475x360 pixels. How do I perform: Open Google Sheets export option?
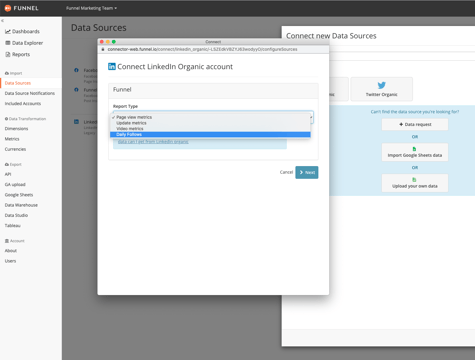(x=19, y=195)
